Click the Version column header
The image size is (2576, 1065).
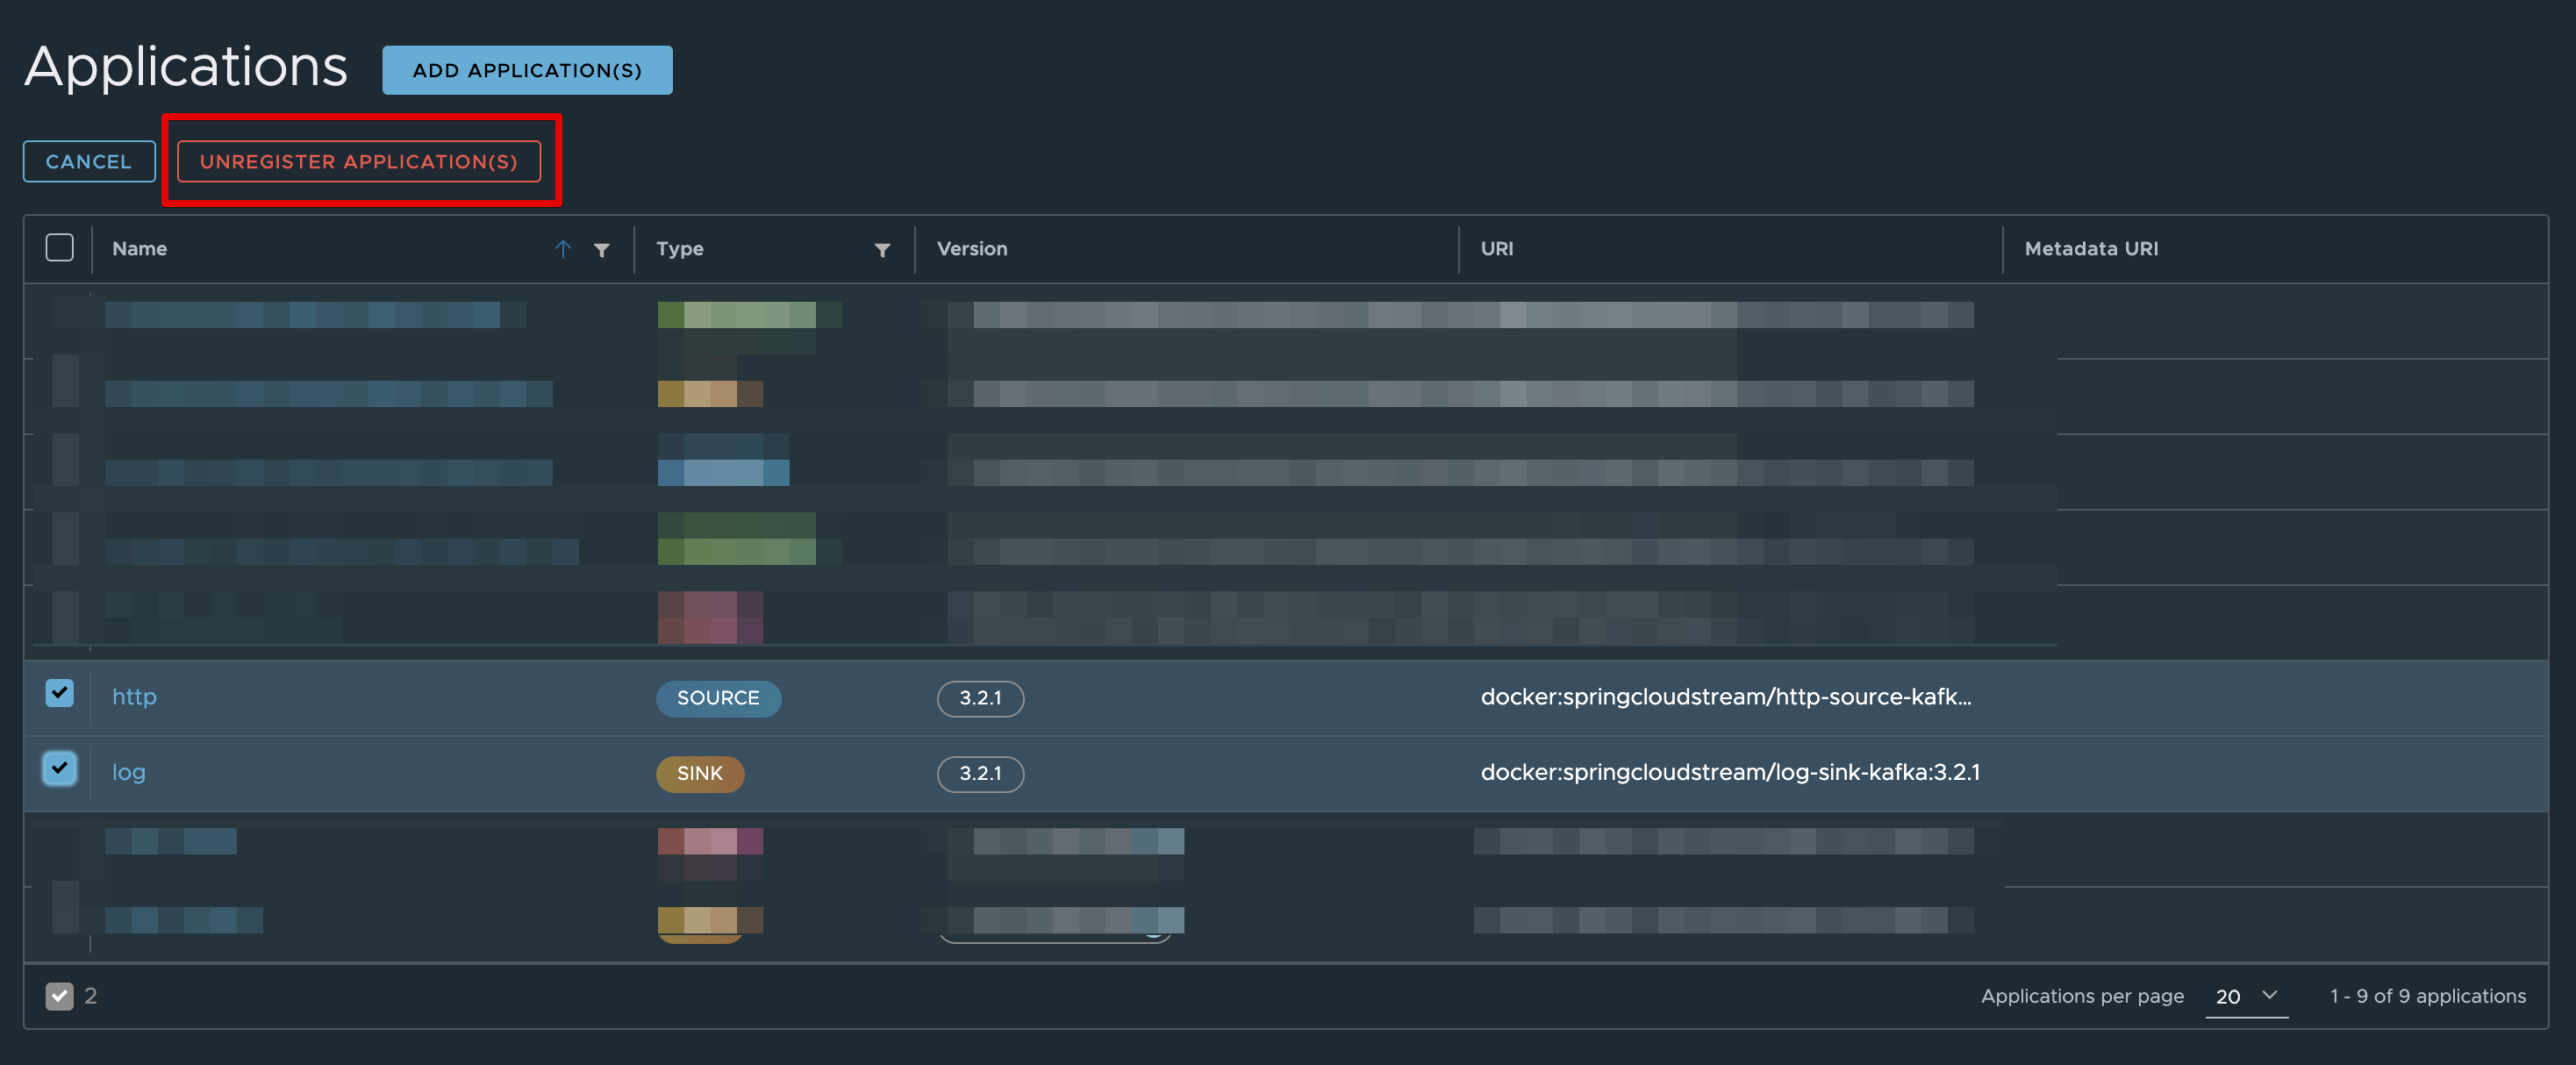(972, 249)
